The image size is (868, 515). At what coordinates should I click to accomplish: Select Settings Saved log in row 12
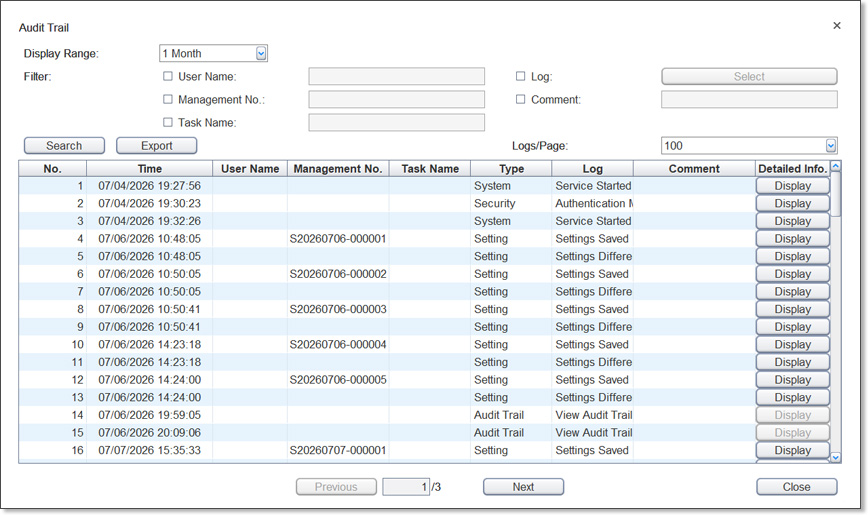[592, 380]
